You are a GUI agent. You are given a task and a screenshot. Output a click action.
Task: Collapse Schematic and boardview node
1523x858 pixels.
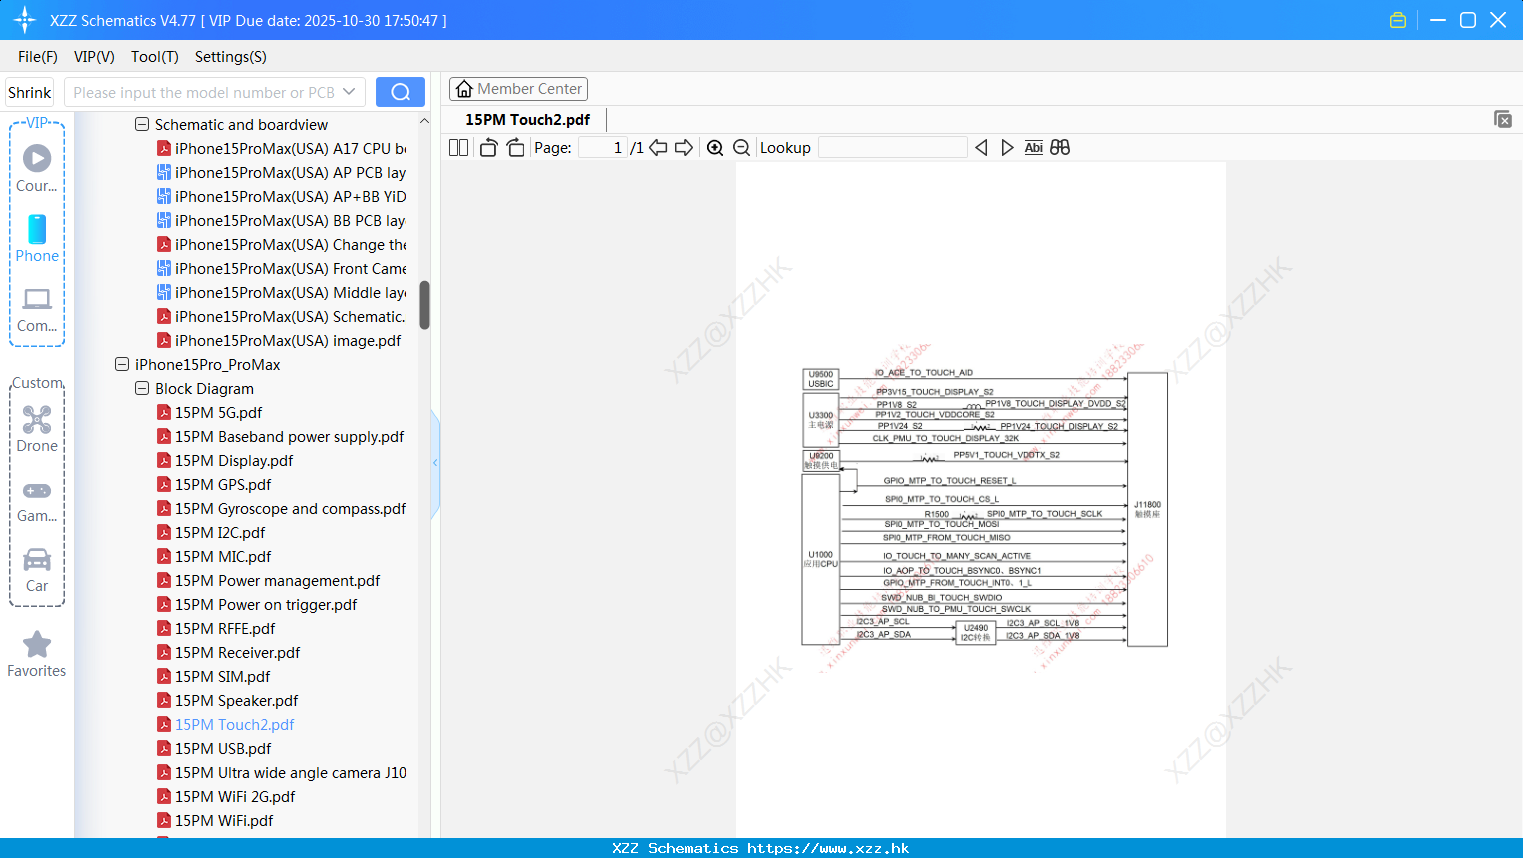pos(142,125)
